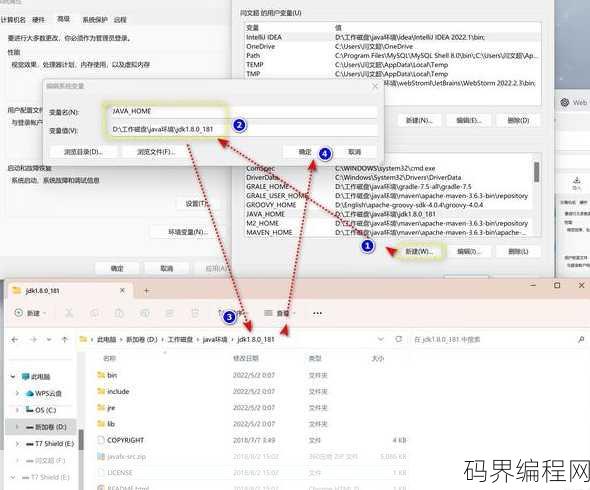Close the edit system variable dialog

375,86
